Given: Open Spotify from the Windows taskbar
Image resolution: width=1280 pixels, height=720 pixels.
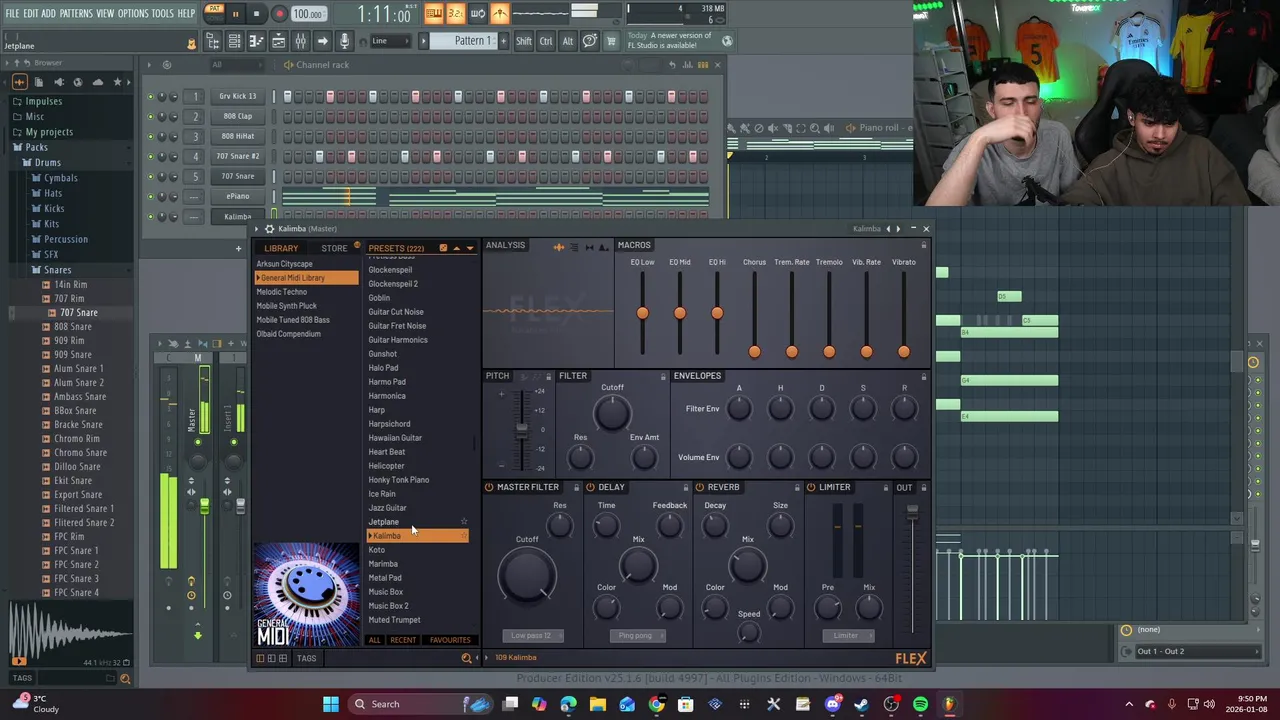Looking at the screenshot, I should 920,704.
